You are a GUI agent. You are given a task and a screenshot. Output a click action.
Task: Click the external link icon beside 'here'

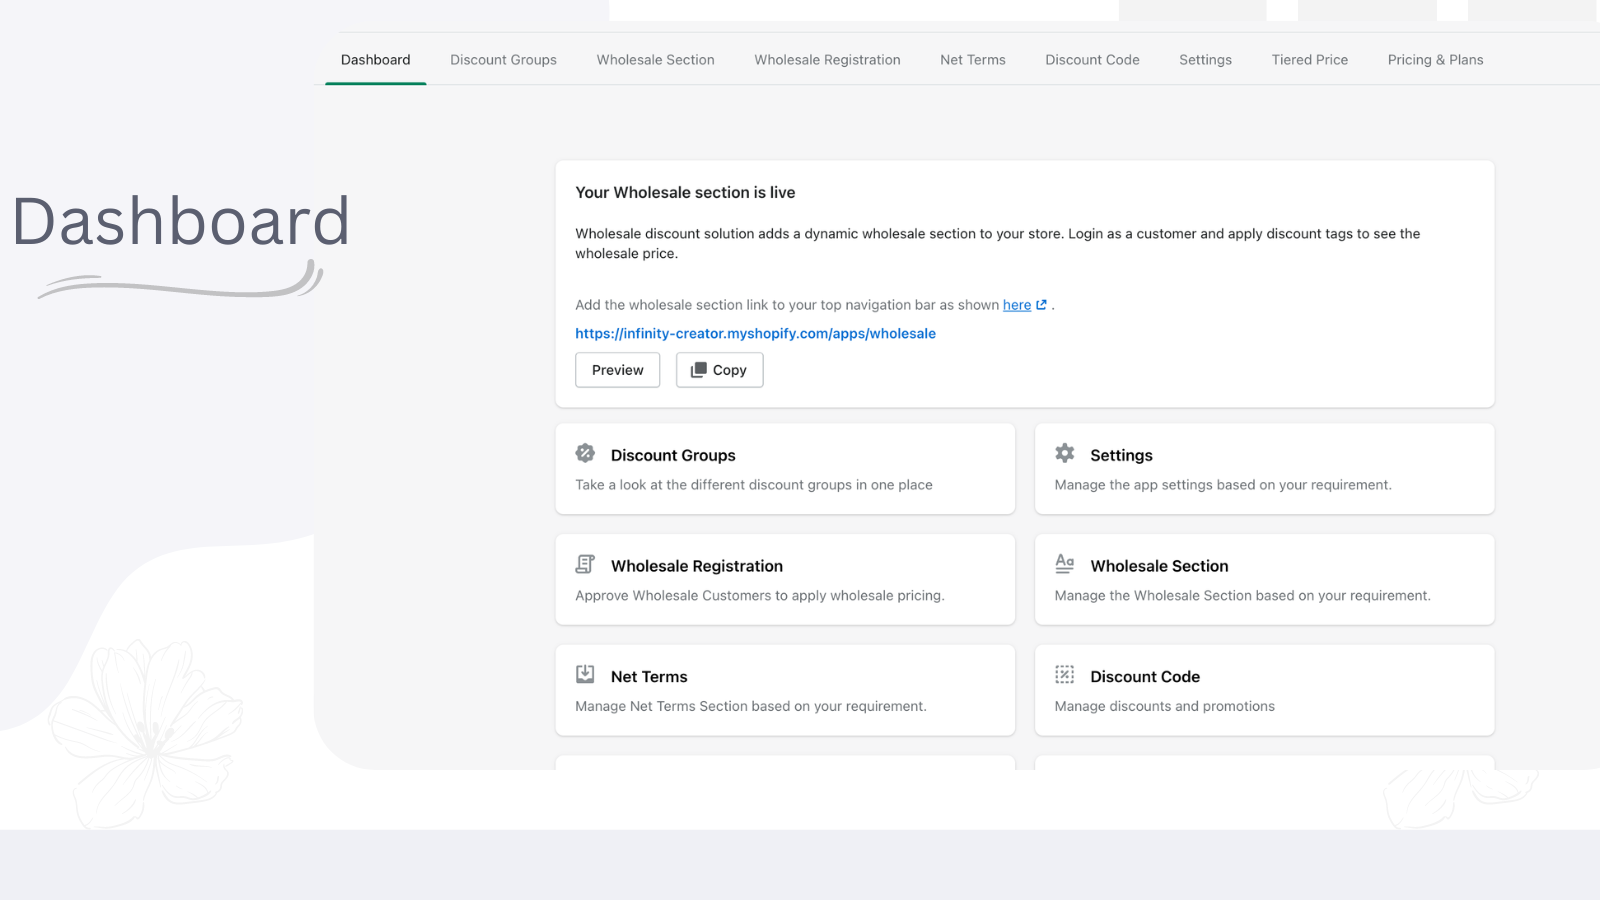[1041, 305]
